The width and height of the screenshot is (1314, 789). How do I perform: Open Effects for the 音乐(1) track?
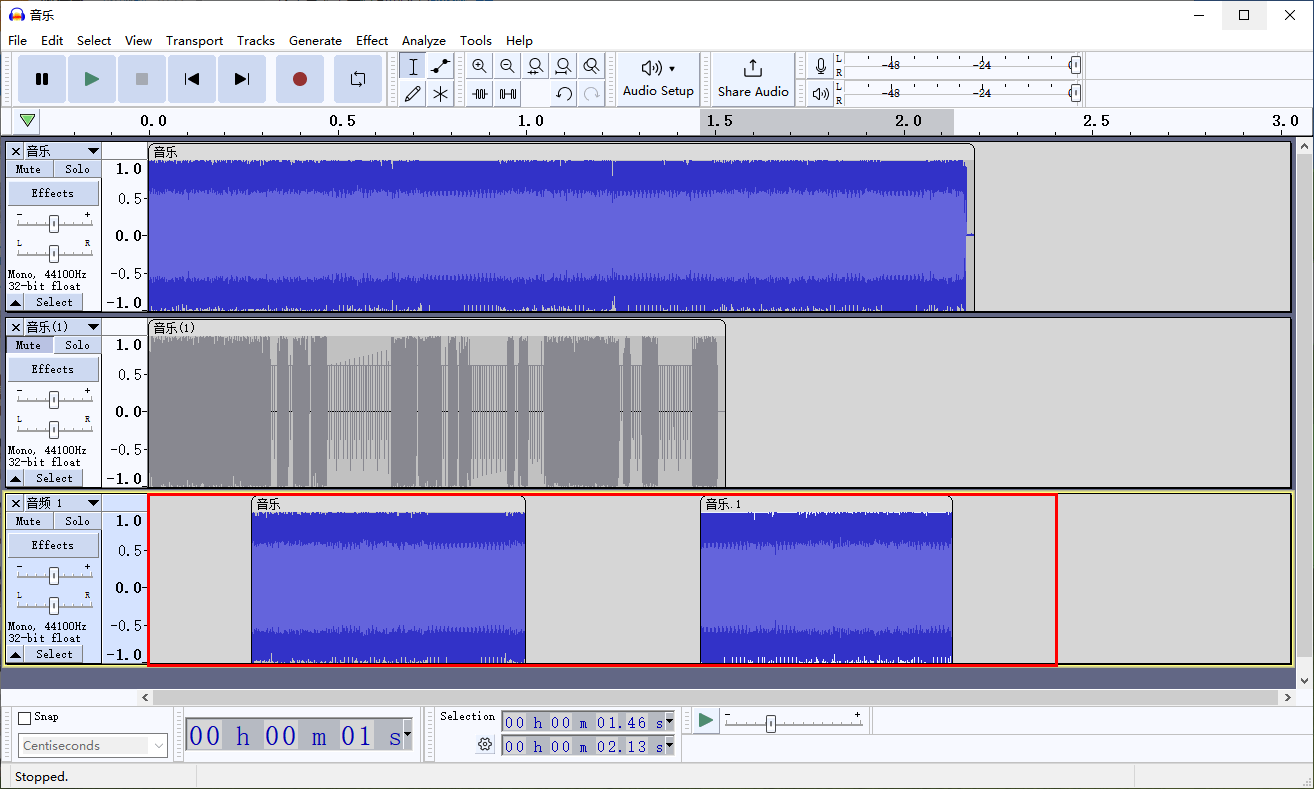(53, 369)
